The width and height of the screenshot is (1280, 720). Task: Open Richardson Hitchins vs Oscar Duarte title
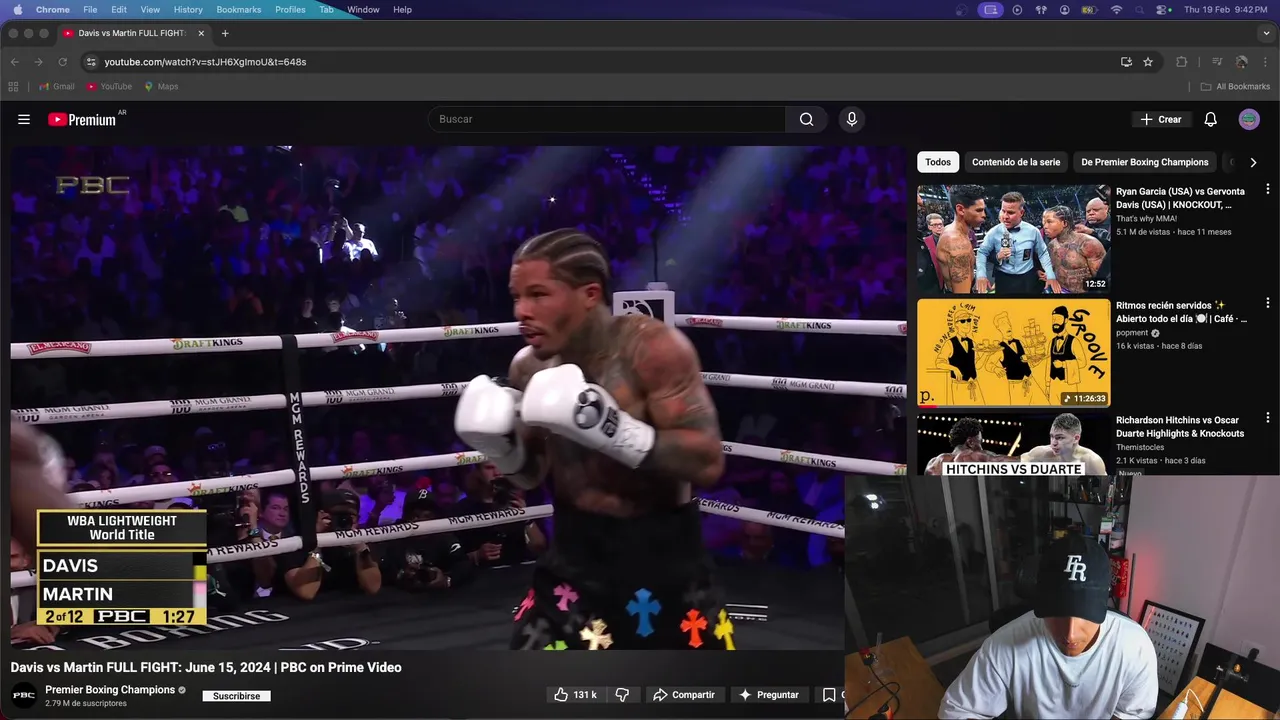pos(1180,427)
